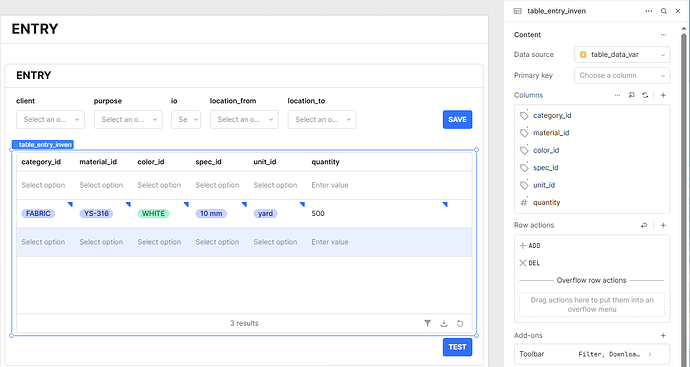Expand the Data source table_data_var dropdown
Viewport: 690px width, 367px height.
pyautogui.click(x=622, y=55)
